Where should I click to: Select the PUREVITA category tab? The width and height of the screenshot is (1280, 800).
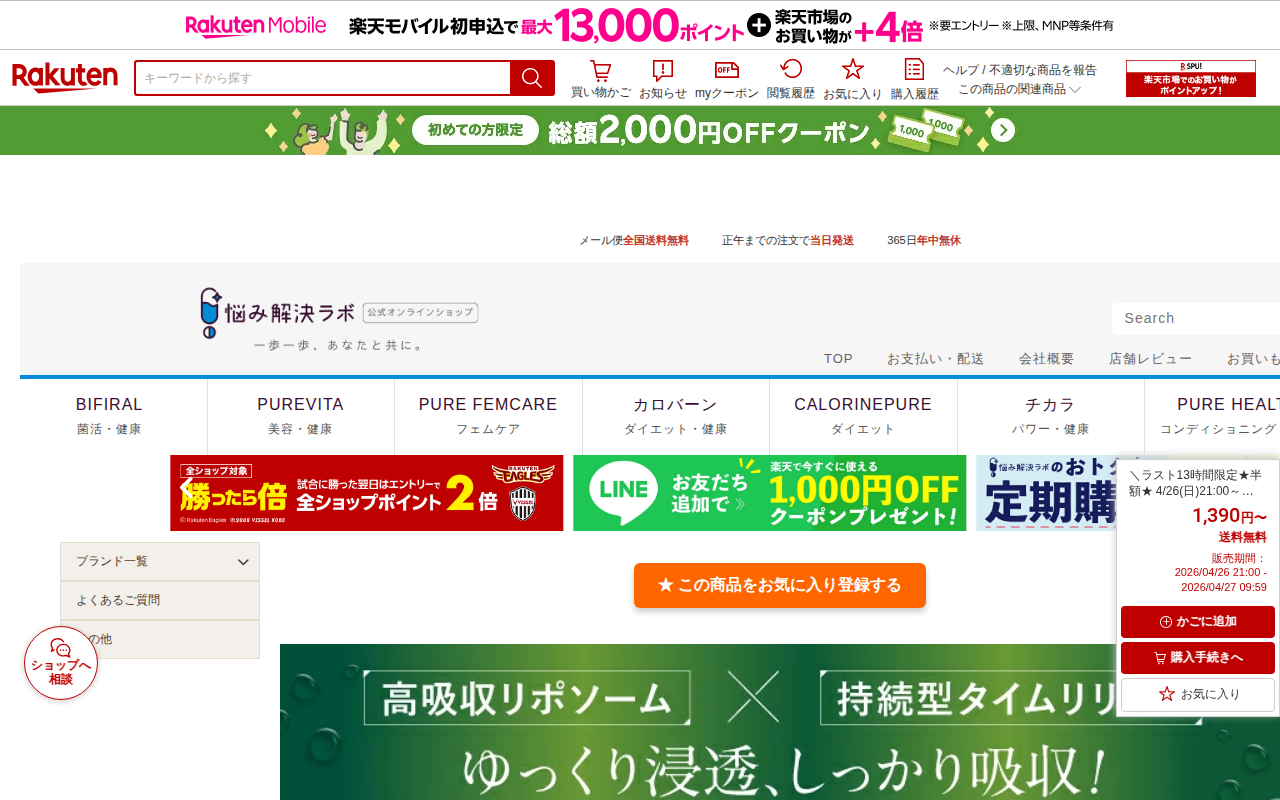tap(301, 416)
